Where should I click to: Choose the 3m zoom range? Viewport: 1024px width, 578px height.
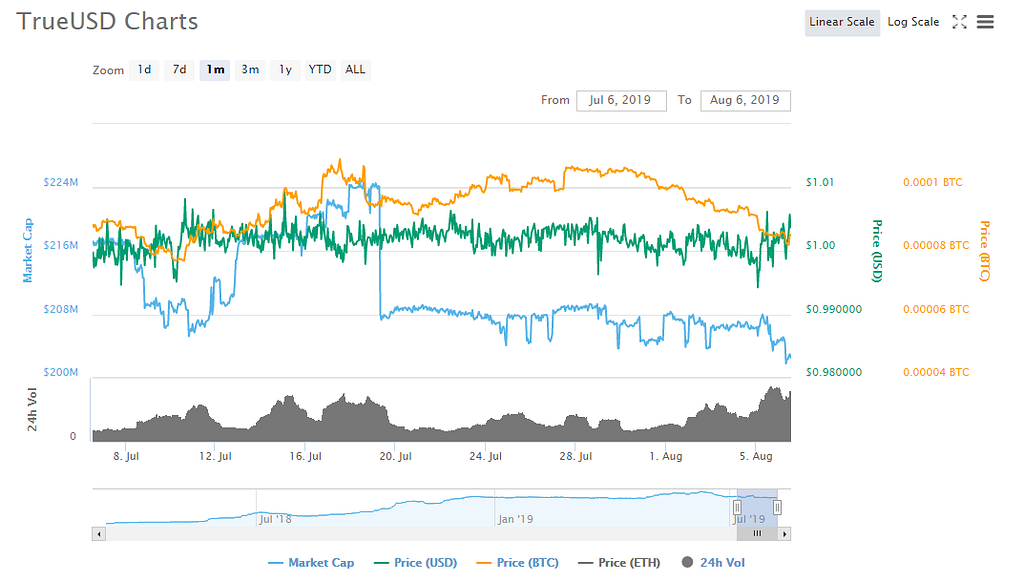[250, 70]
